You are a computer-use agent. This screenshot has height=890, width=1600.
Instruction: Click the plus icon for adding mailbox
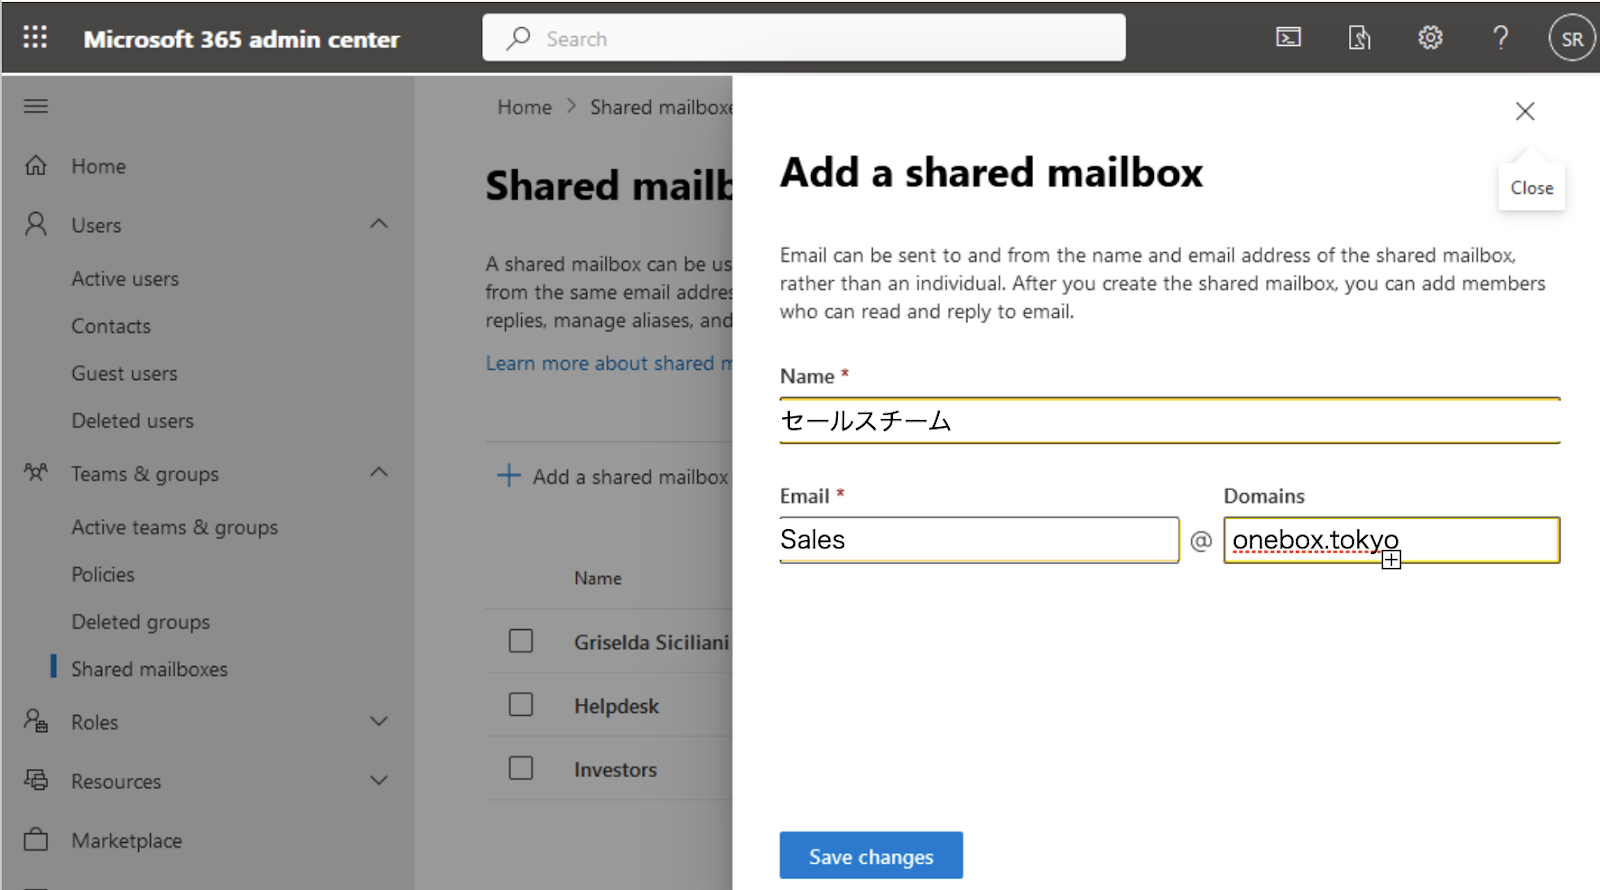click(509, 475)
